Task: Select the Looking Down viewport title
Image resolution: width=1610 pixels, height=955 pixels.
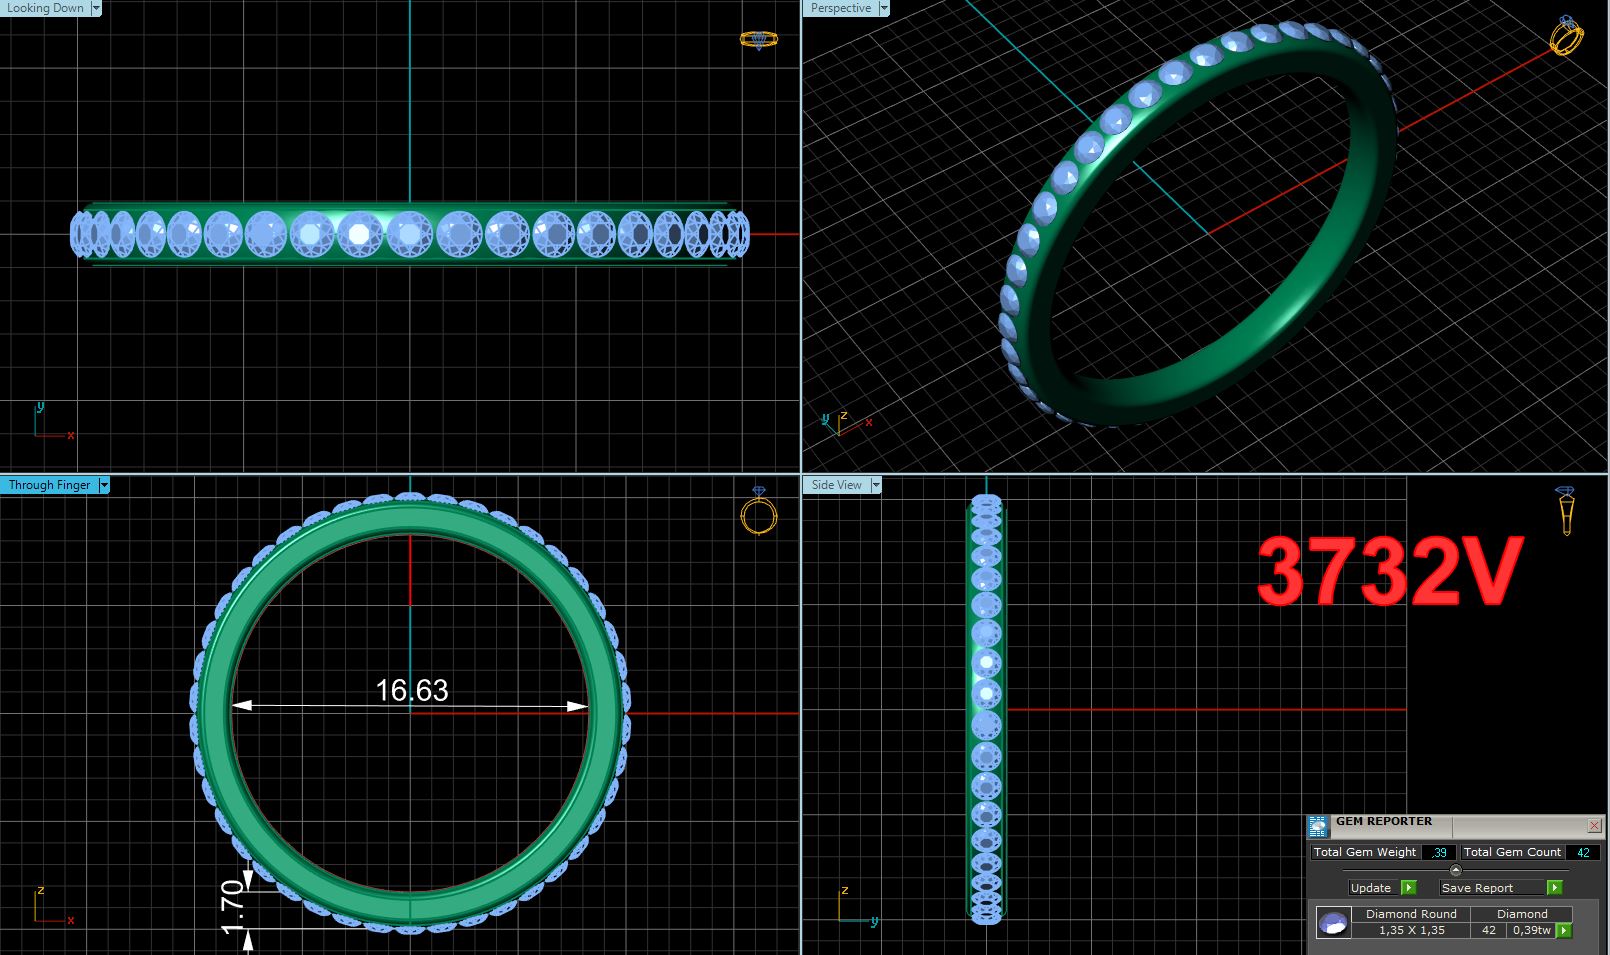Action: pos(46,8)
